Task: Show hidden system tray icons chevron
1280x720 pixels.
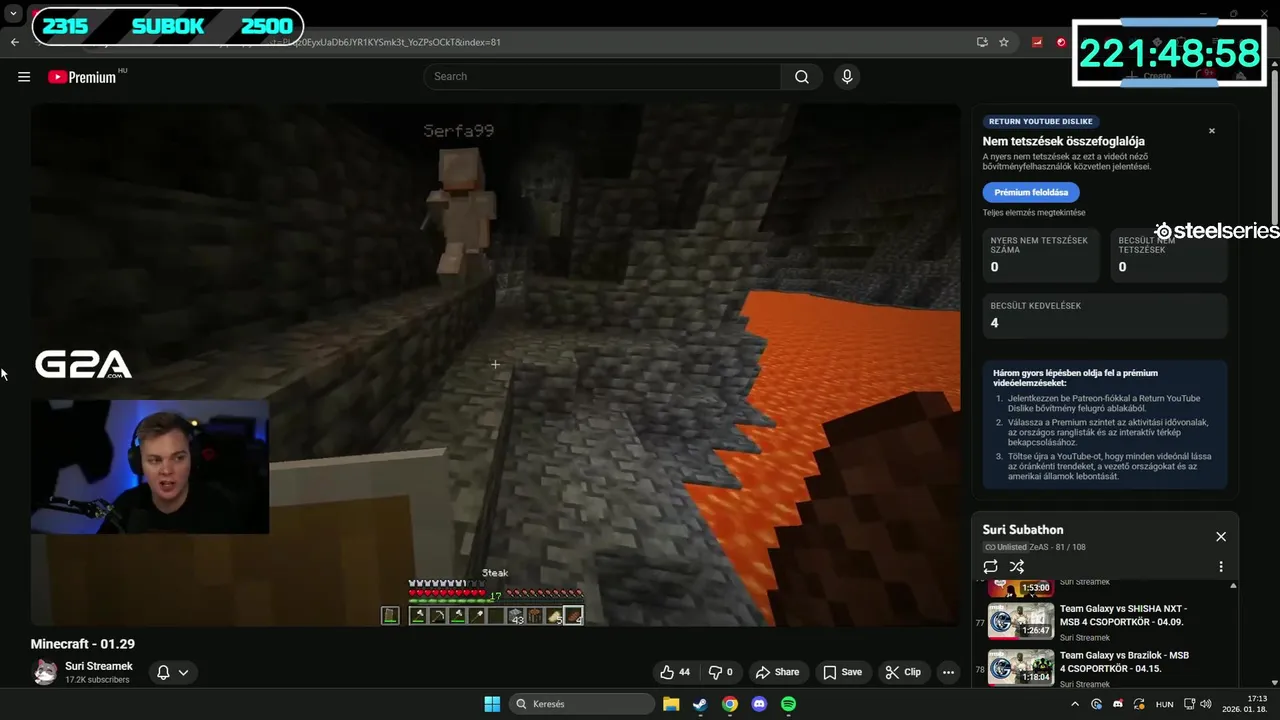Action: (1075, 704)
